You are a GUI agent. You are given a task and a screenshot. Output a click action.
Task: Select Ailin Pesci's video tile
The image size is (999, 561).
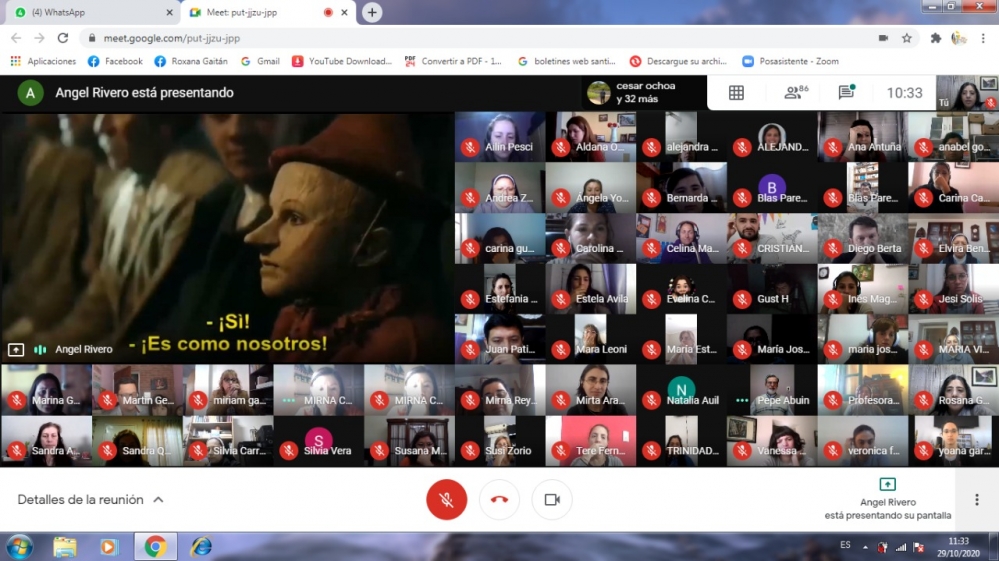point(500,136)
